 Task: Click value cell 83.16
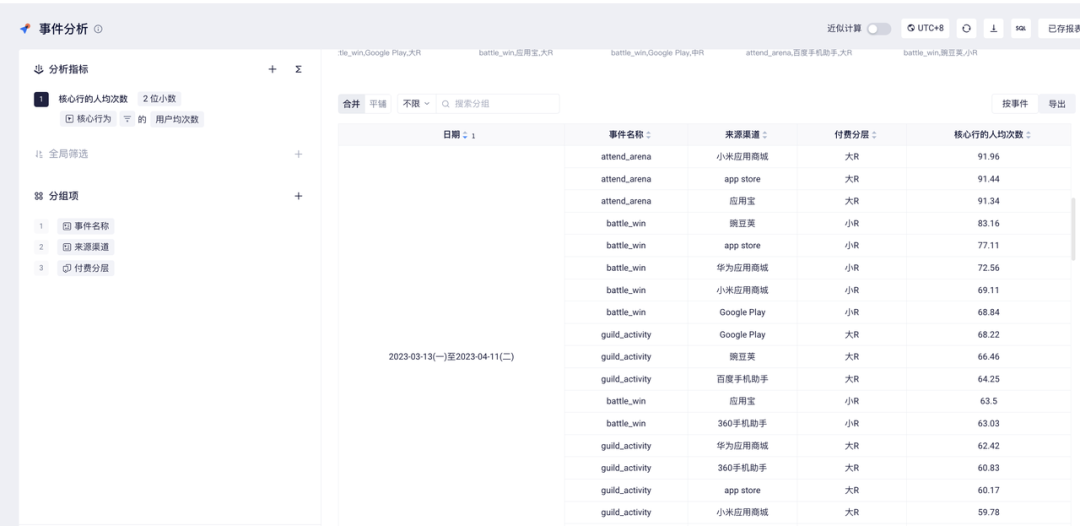tap(988, 224)
